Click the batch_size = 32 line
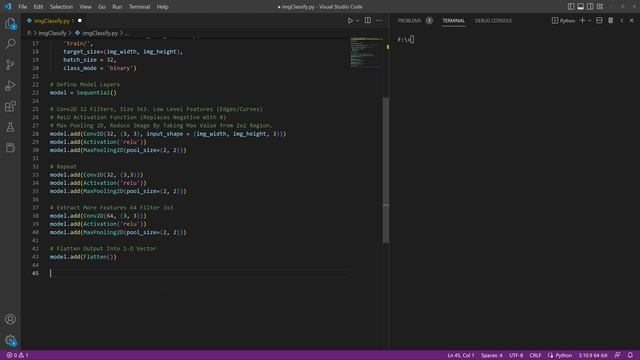 (90, 60)
